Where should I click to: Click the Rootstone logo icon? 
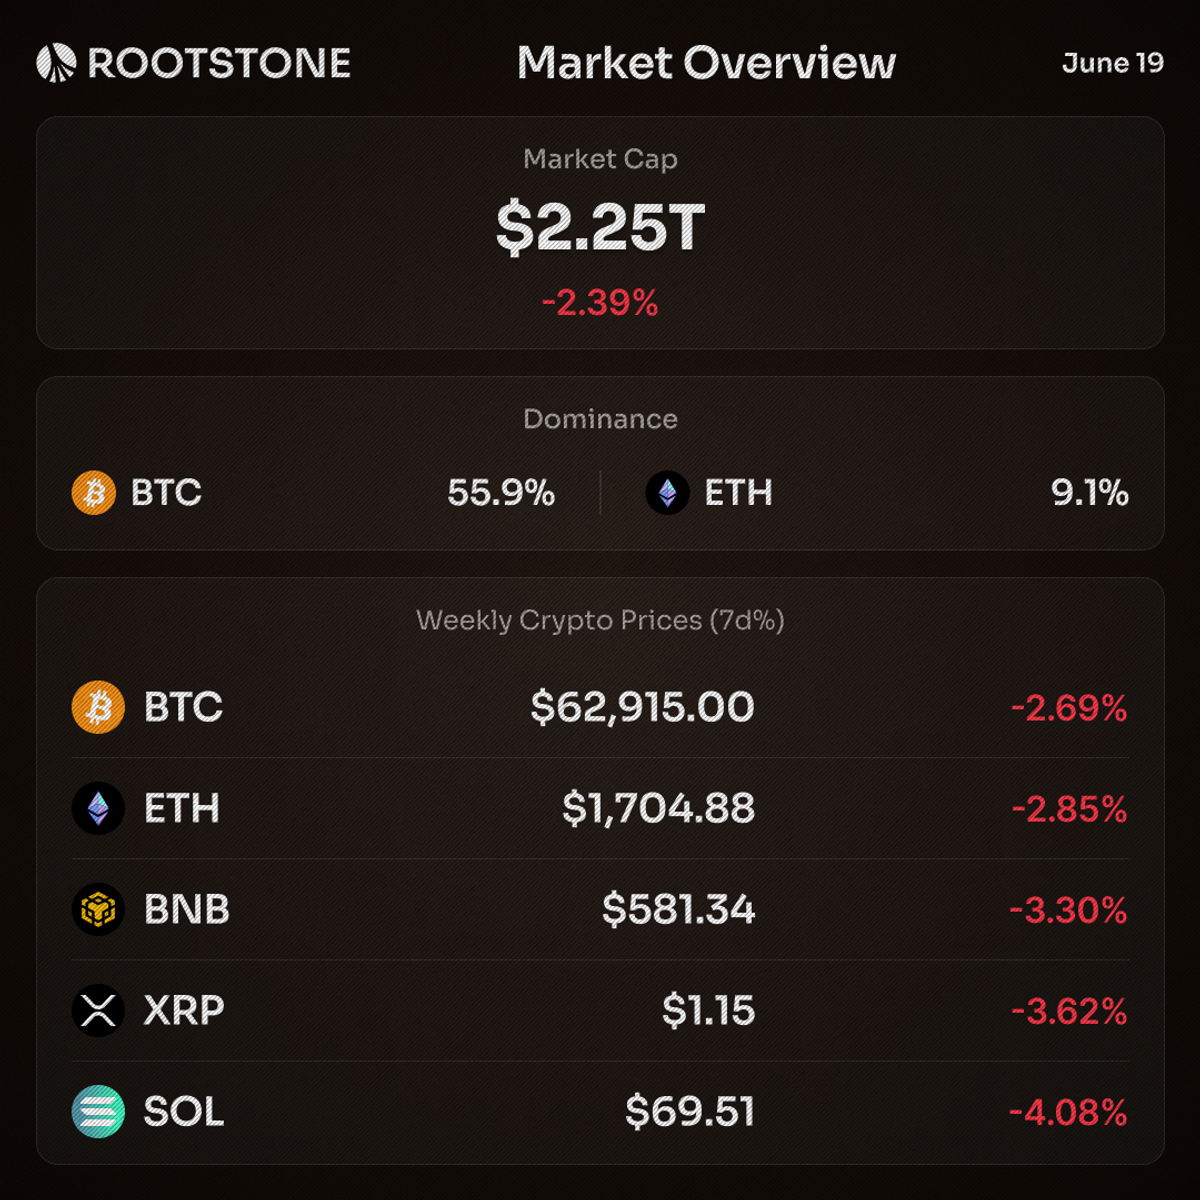point(56,63)
